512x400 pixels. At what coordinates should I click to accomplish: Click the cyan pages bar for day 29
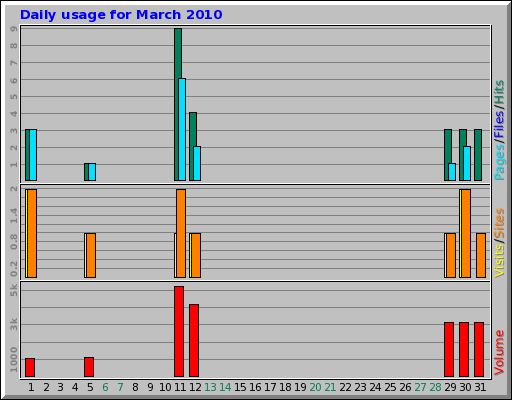(452, 172)
